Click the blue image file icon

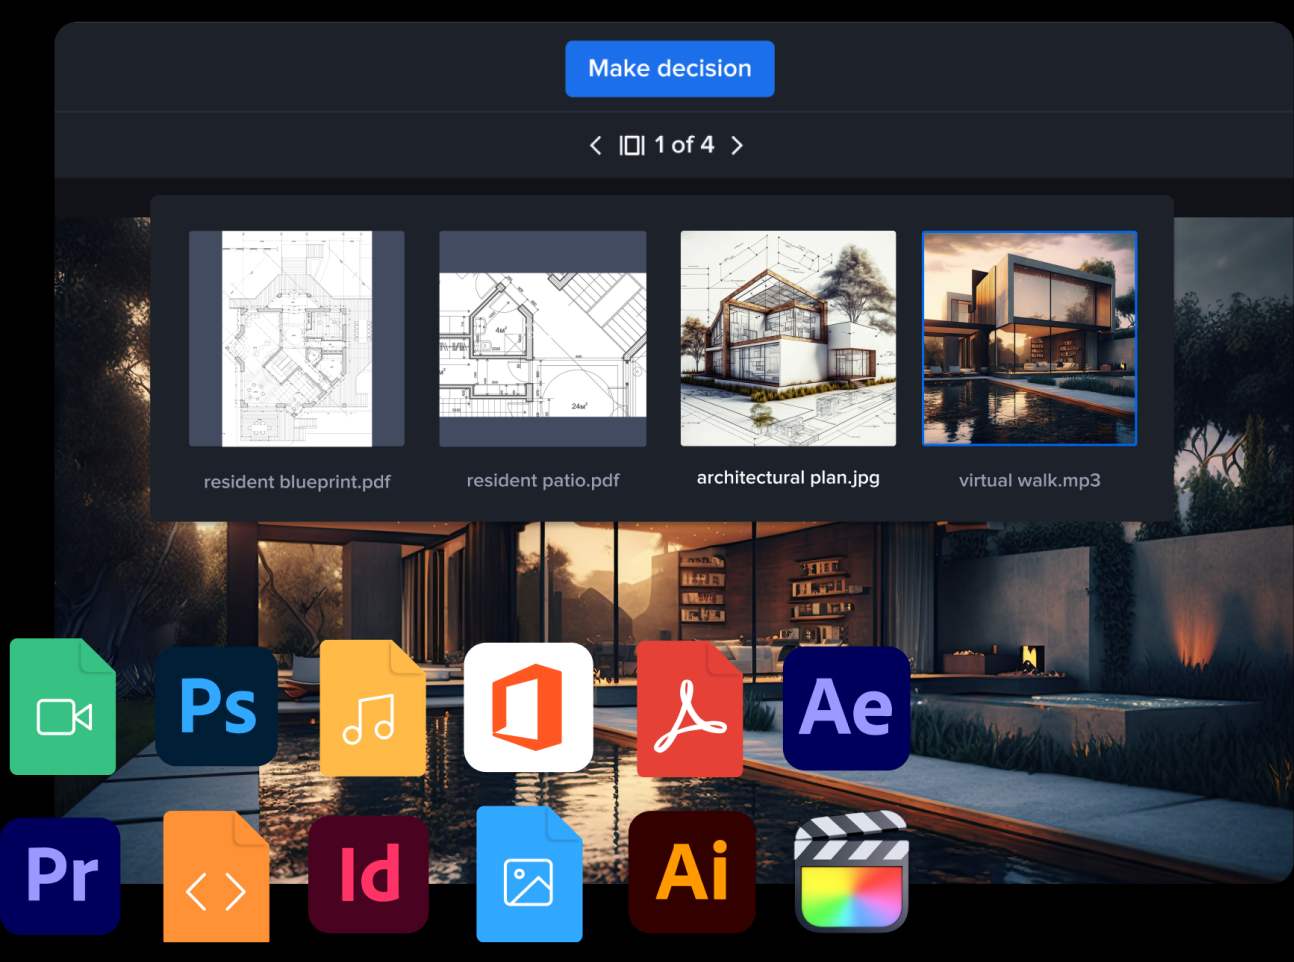[529, 875]
